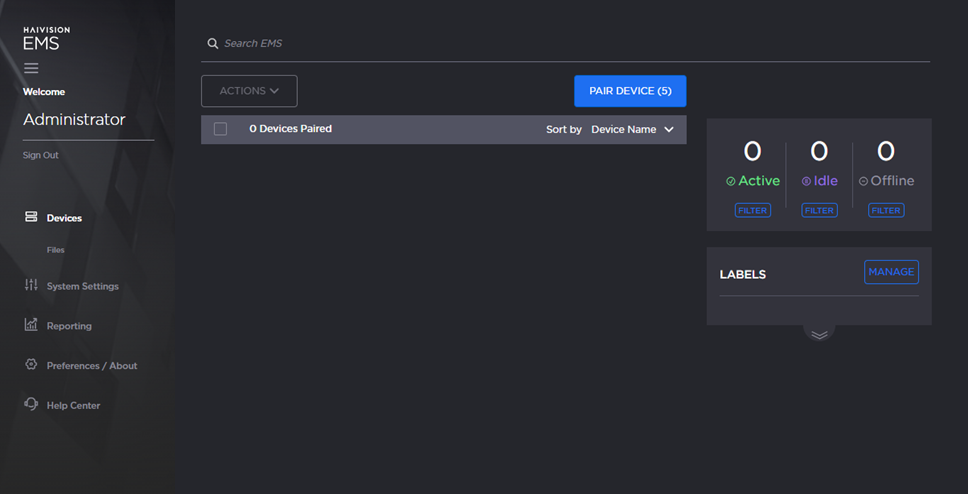
Task: Click the Devices server icon
Action: tap(31, 217)
